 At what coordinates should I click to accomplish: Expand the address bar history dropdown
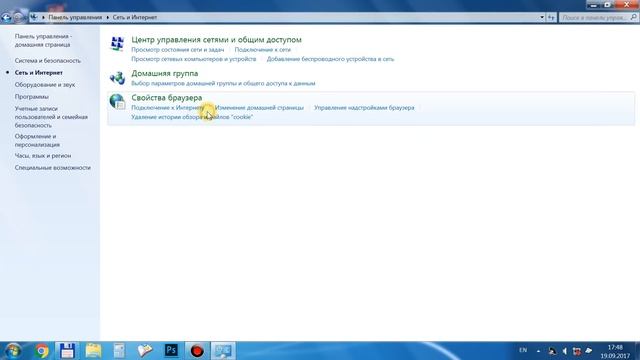542,18
